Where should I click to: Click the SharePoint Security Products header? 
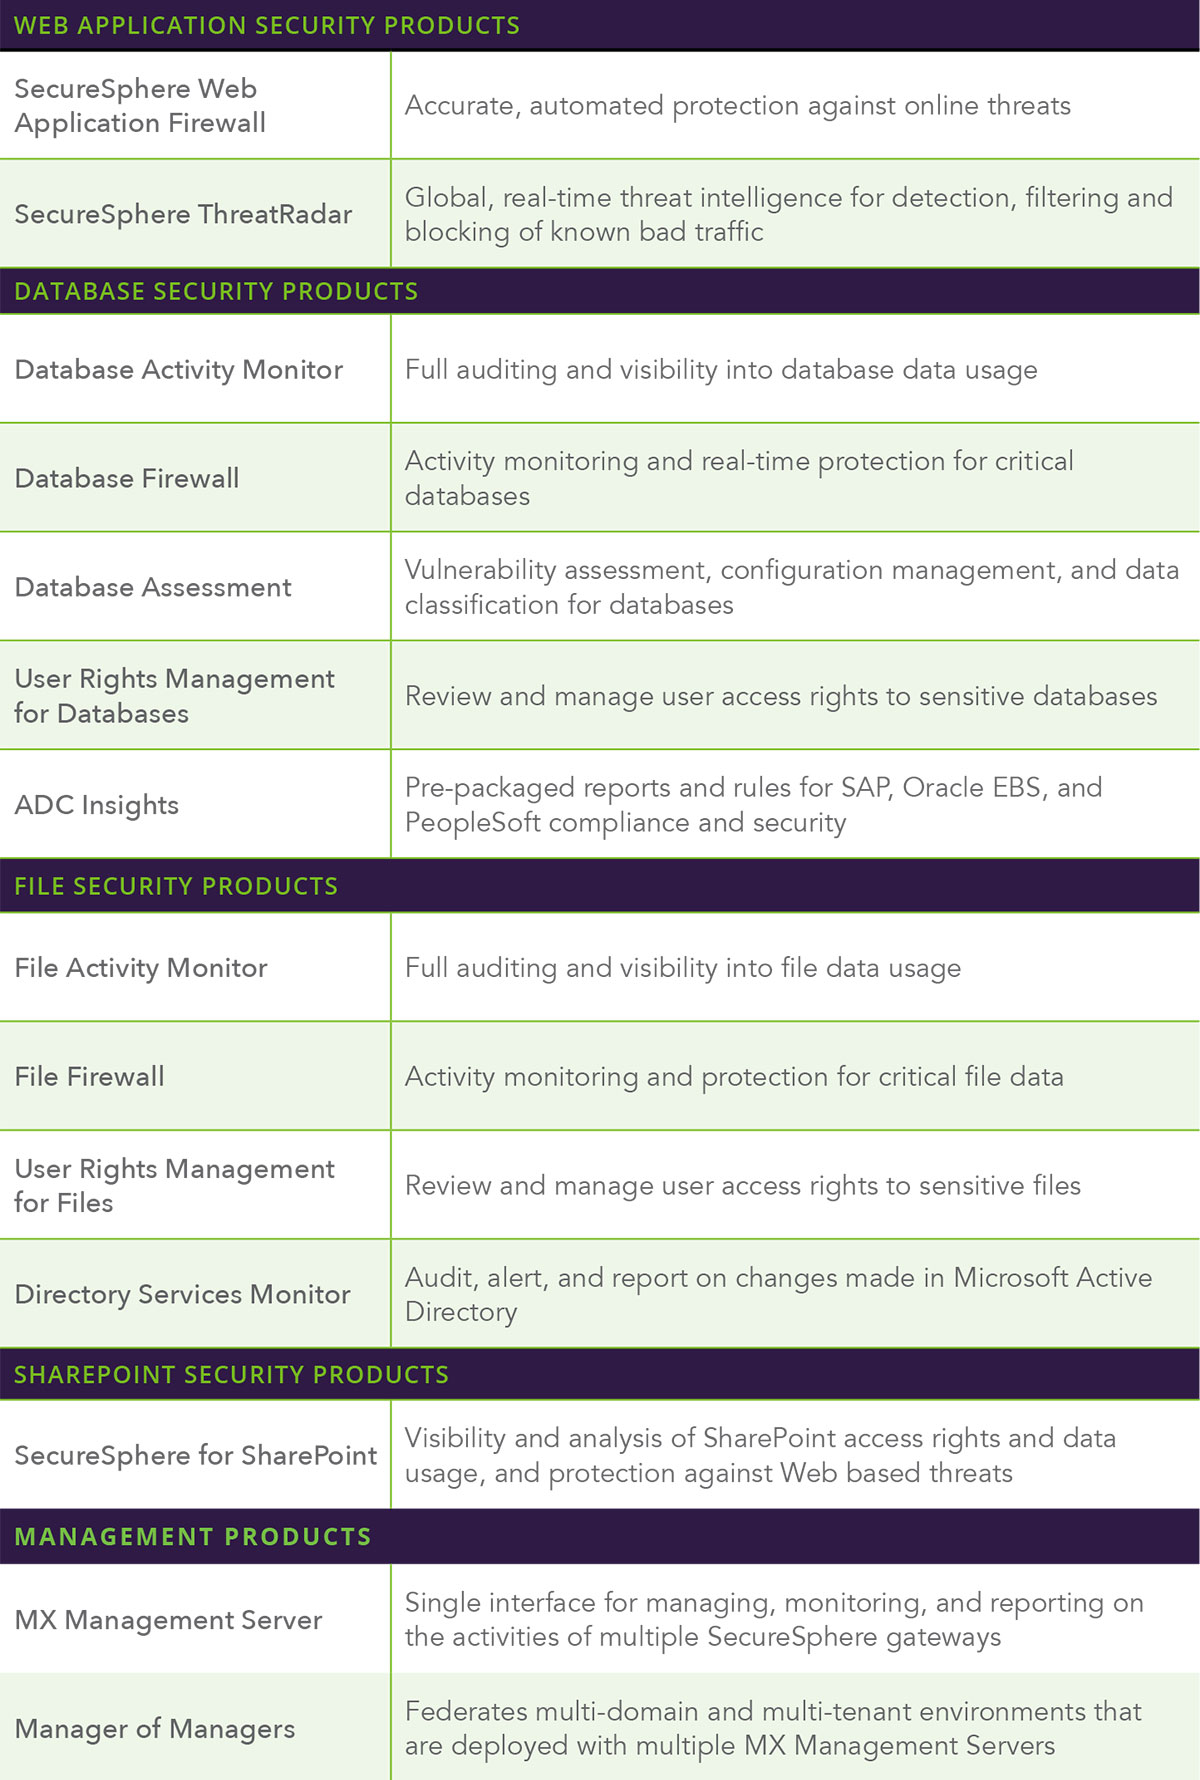click(231, 1374)
